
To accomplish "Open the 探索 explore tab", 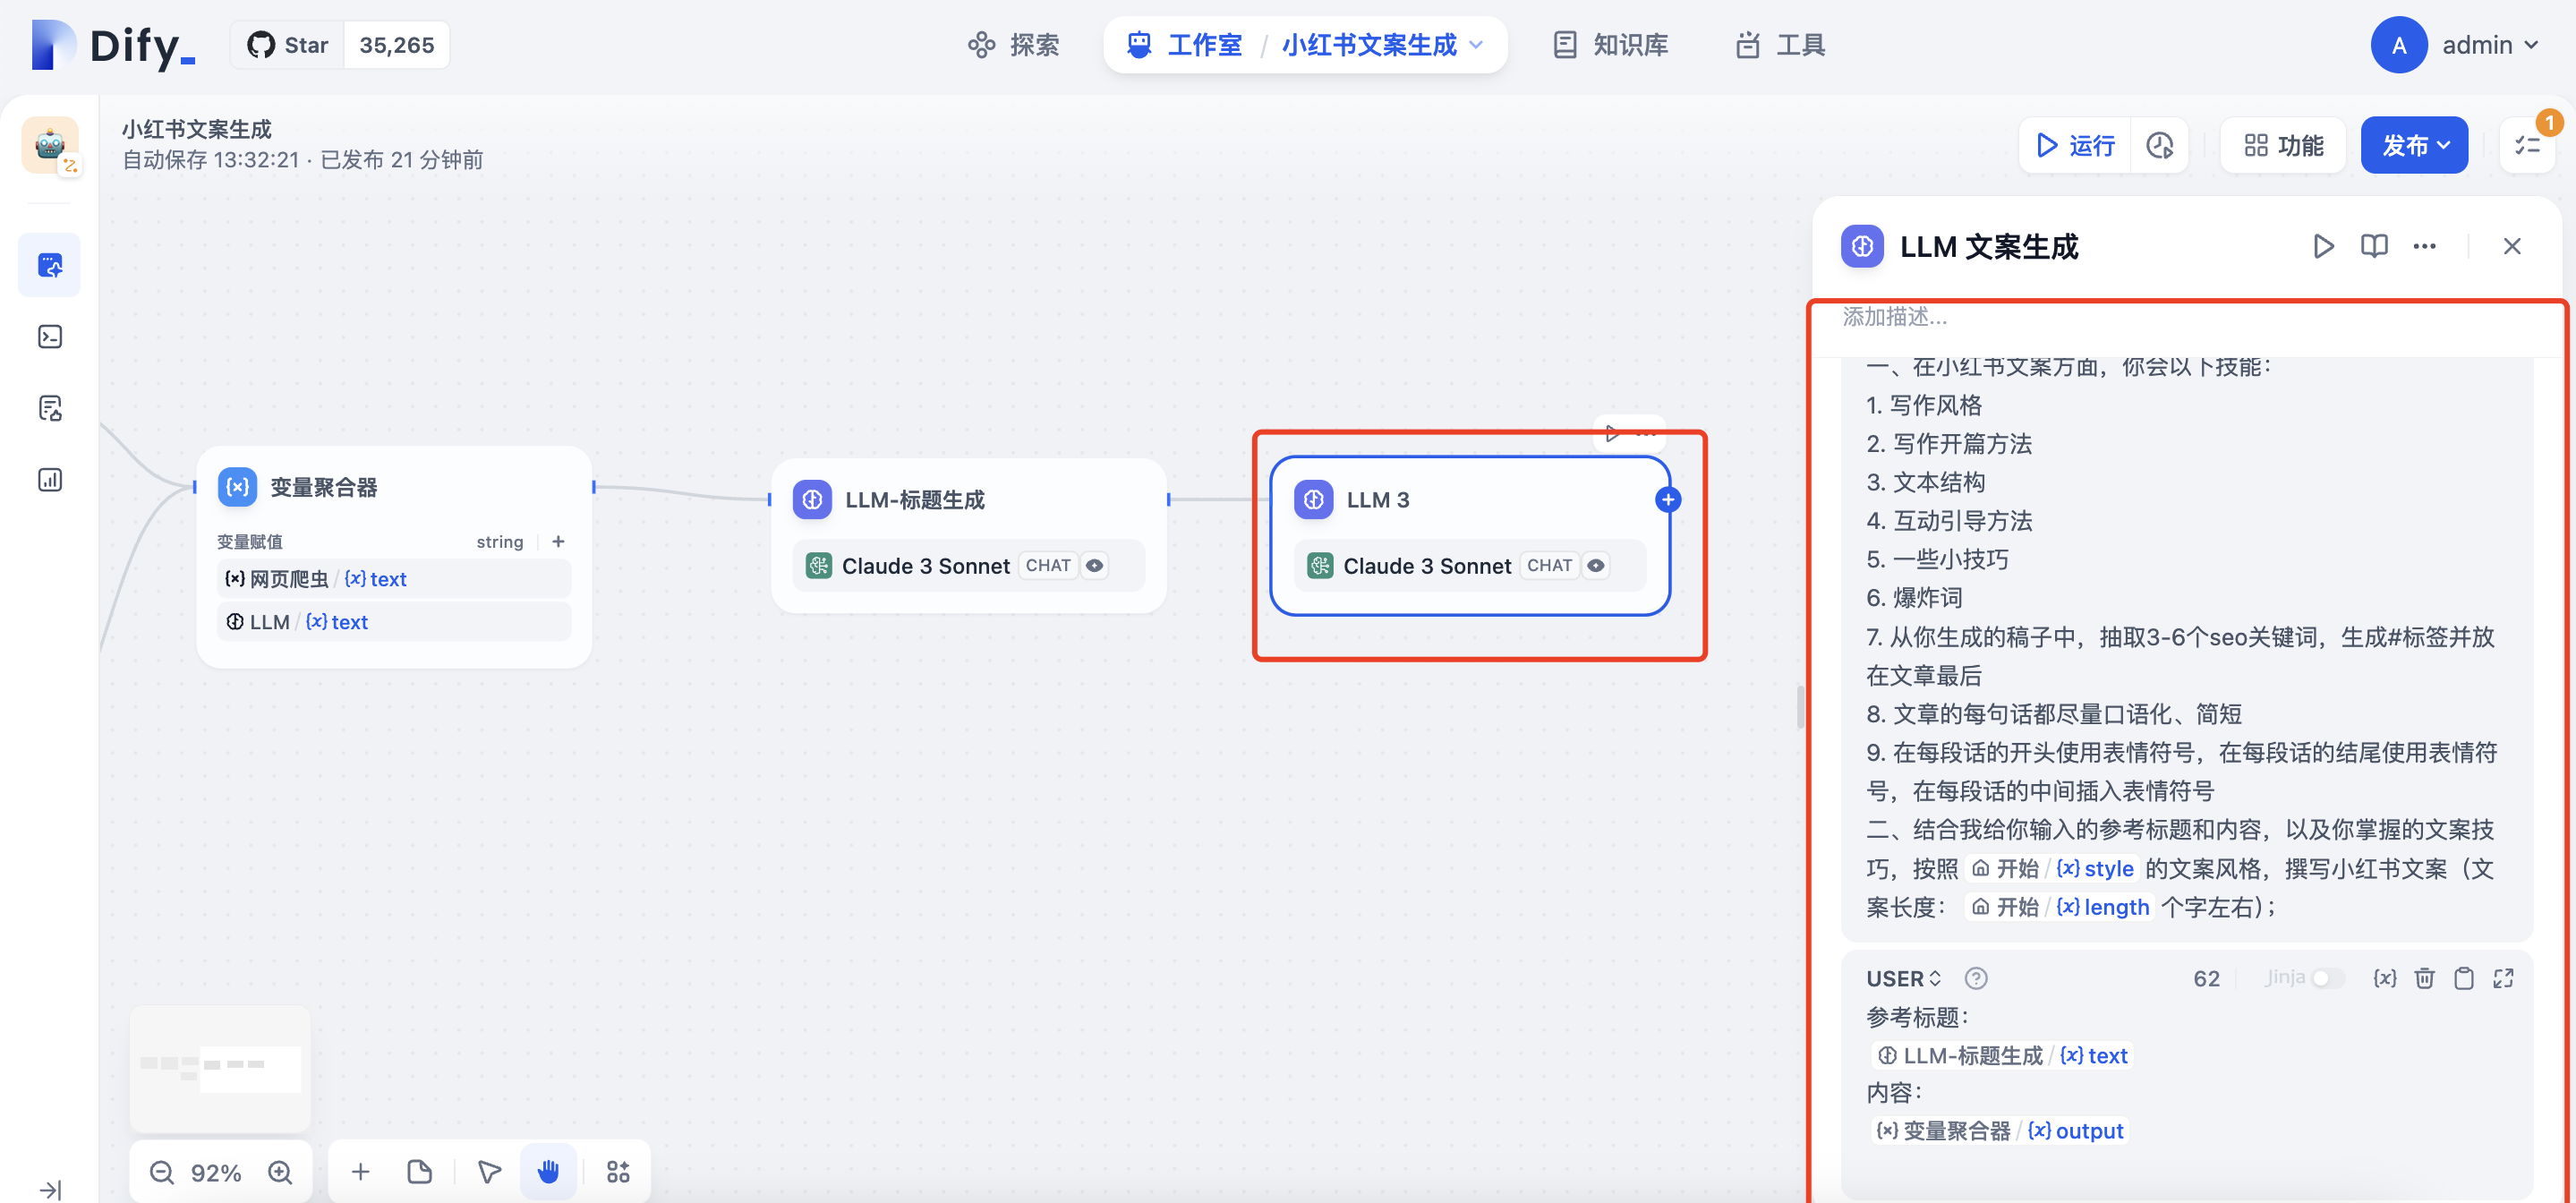I will 1013,45.
